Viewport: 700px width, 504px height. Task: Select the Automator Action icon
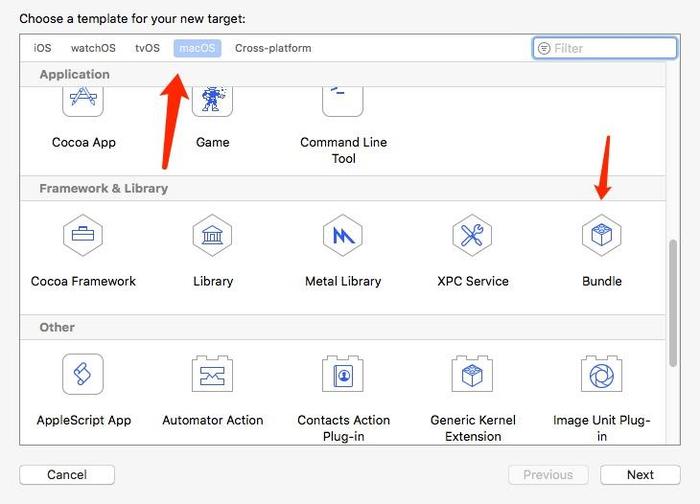(212, 374)
